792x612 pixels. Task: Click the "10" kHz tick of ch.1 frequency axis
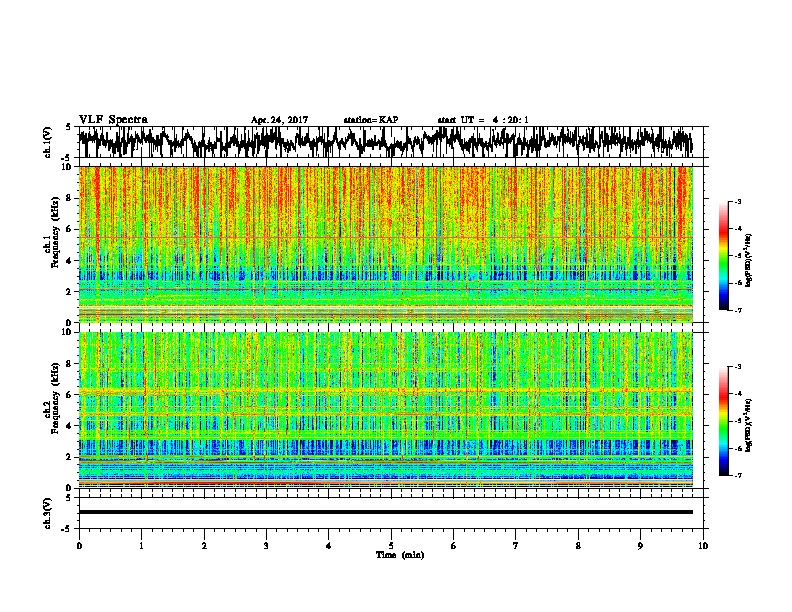(68, 167)
